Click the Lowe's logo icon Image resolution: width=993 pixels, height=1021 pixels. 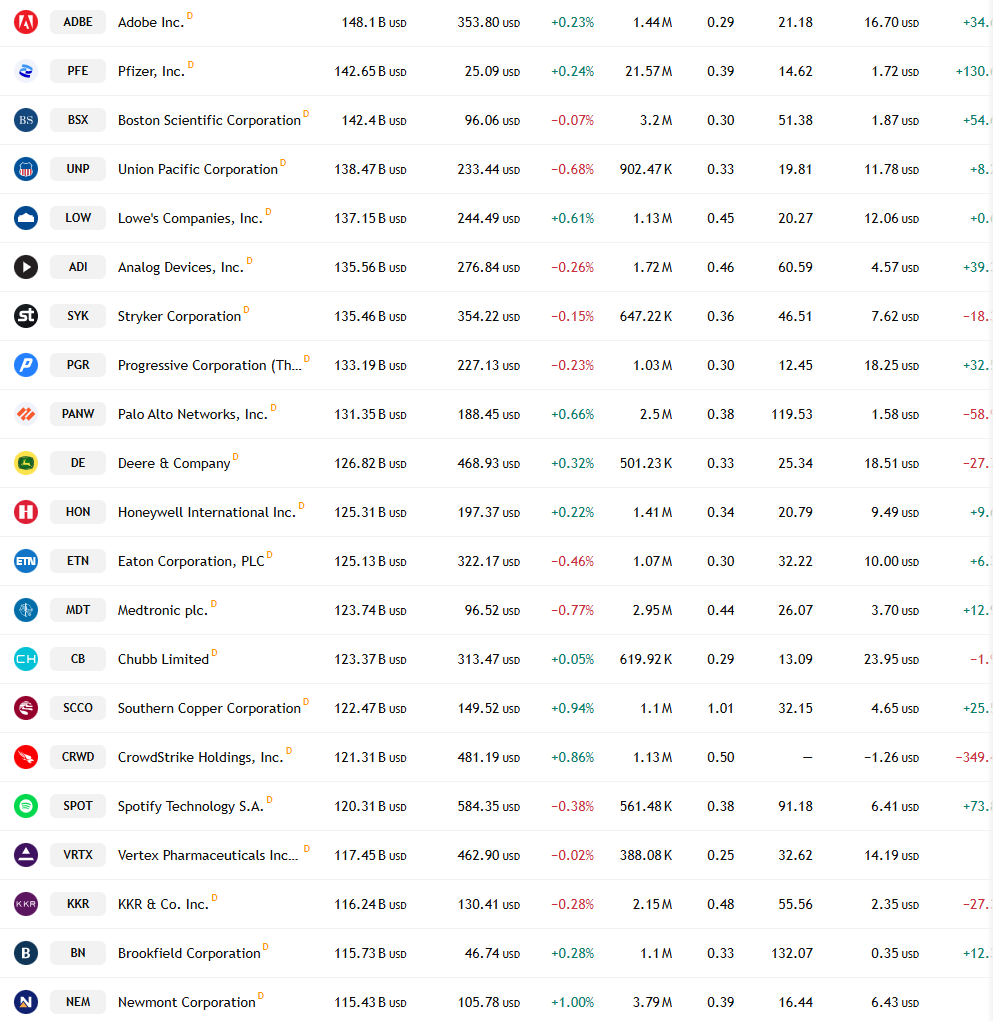[26, 218]
